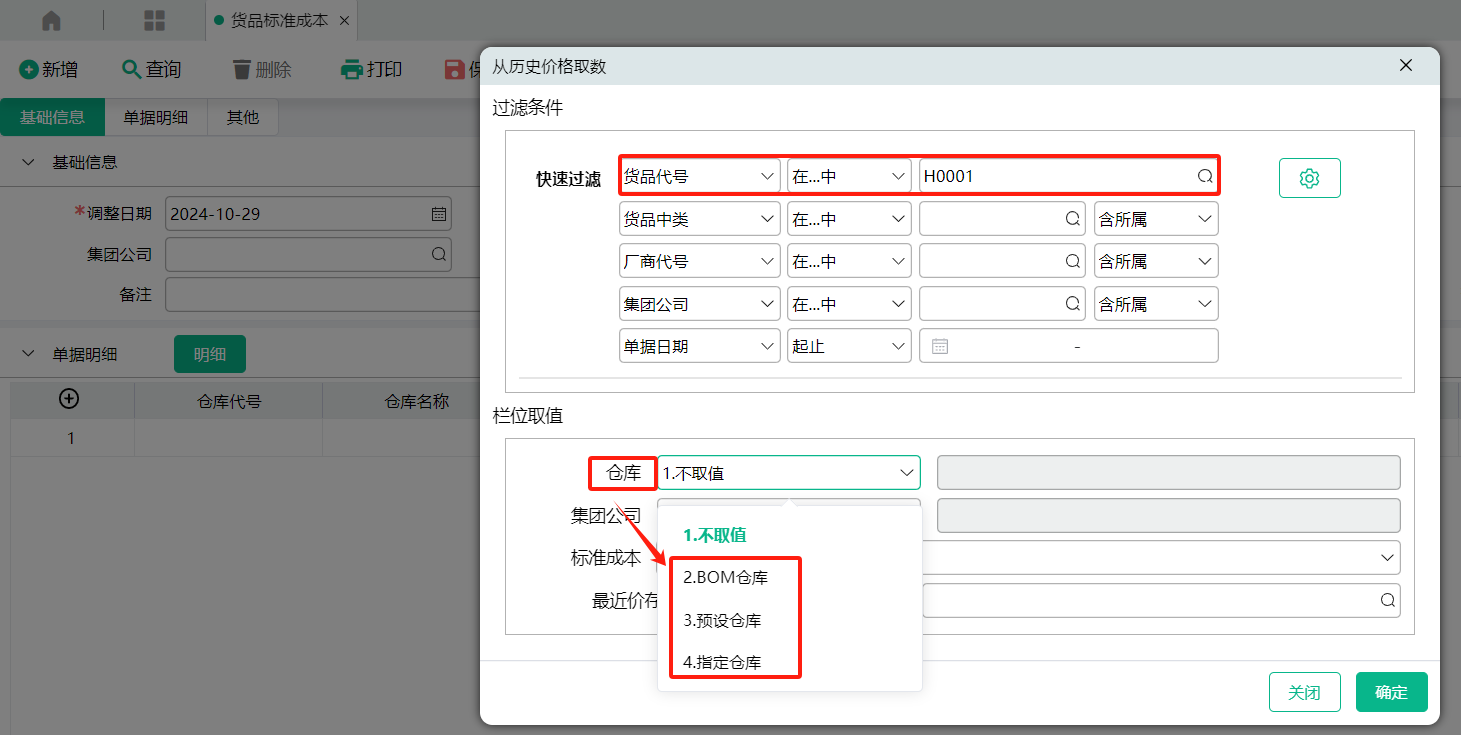
Task: Open the 含所属 dropdown in the 厂商代号 row
Action: click(x=1156, y=262)
